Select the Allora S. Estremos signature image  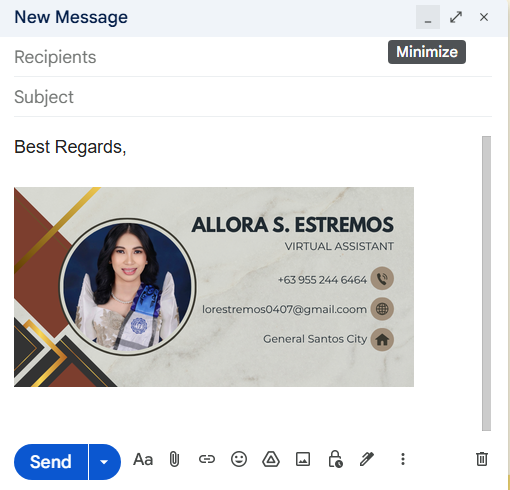[x=214, y=287]
